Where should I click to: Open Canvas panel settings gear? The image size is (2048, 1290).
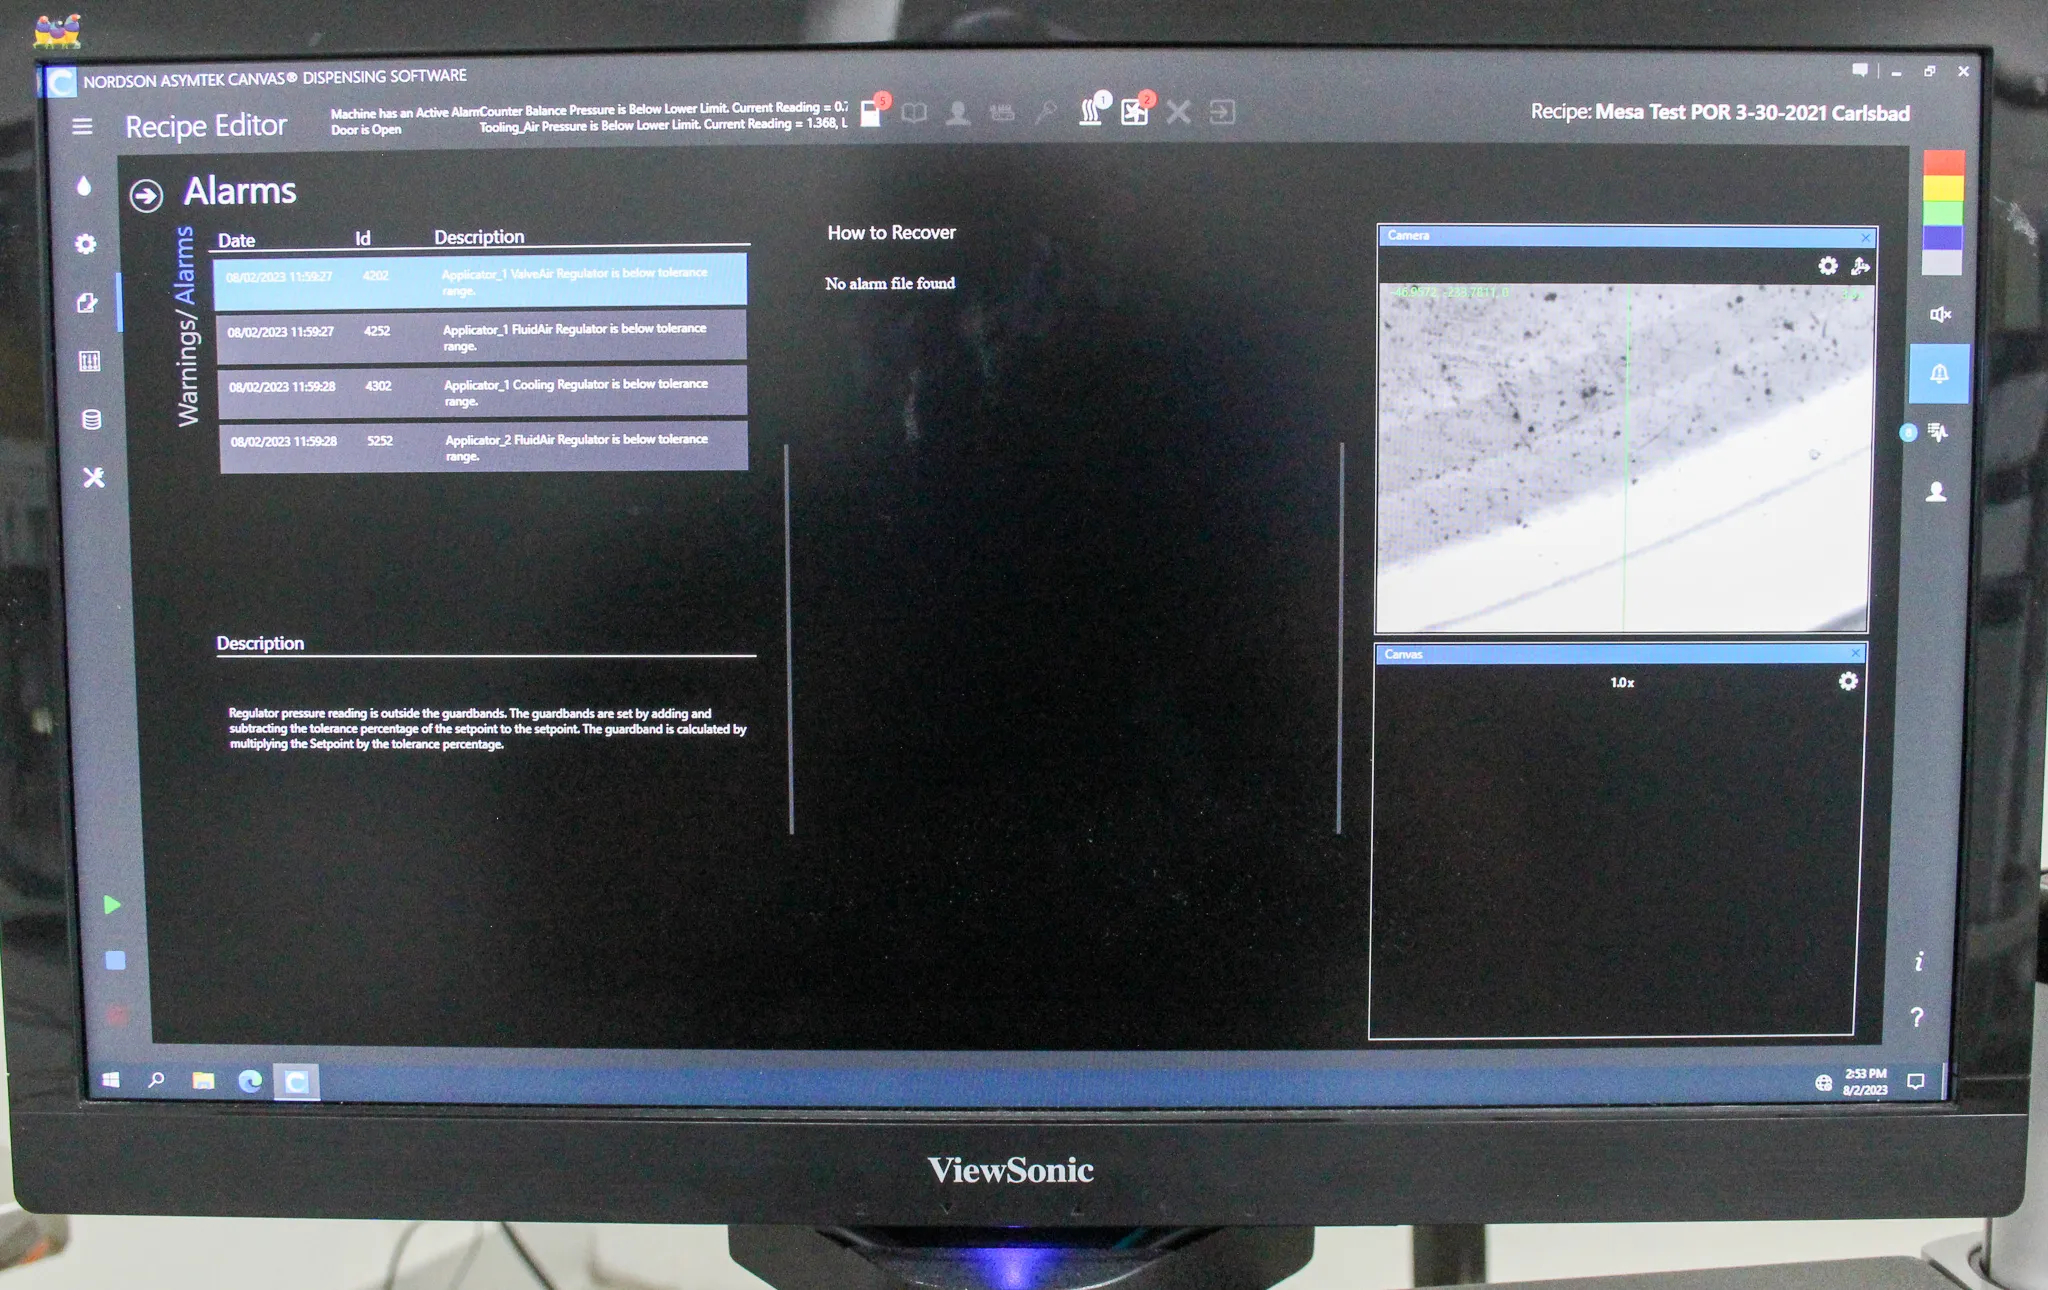point(1848,681)
